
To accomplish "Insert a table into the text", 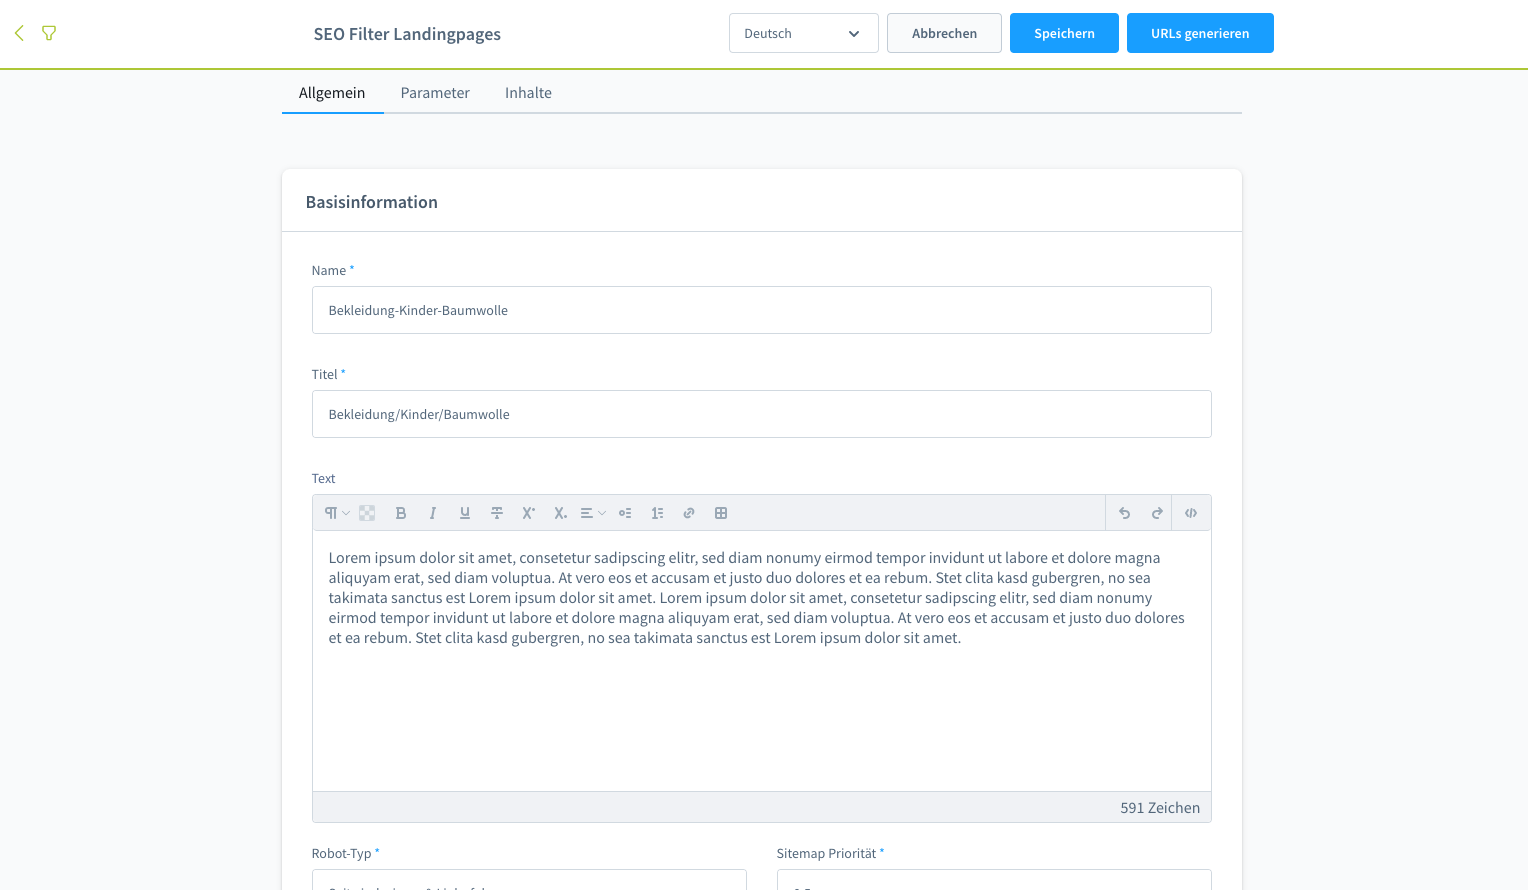I will [721, 513].
